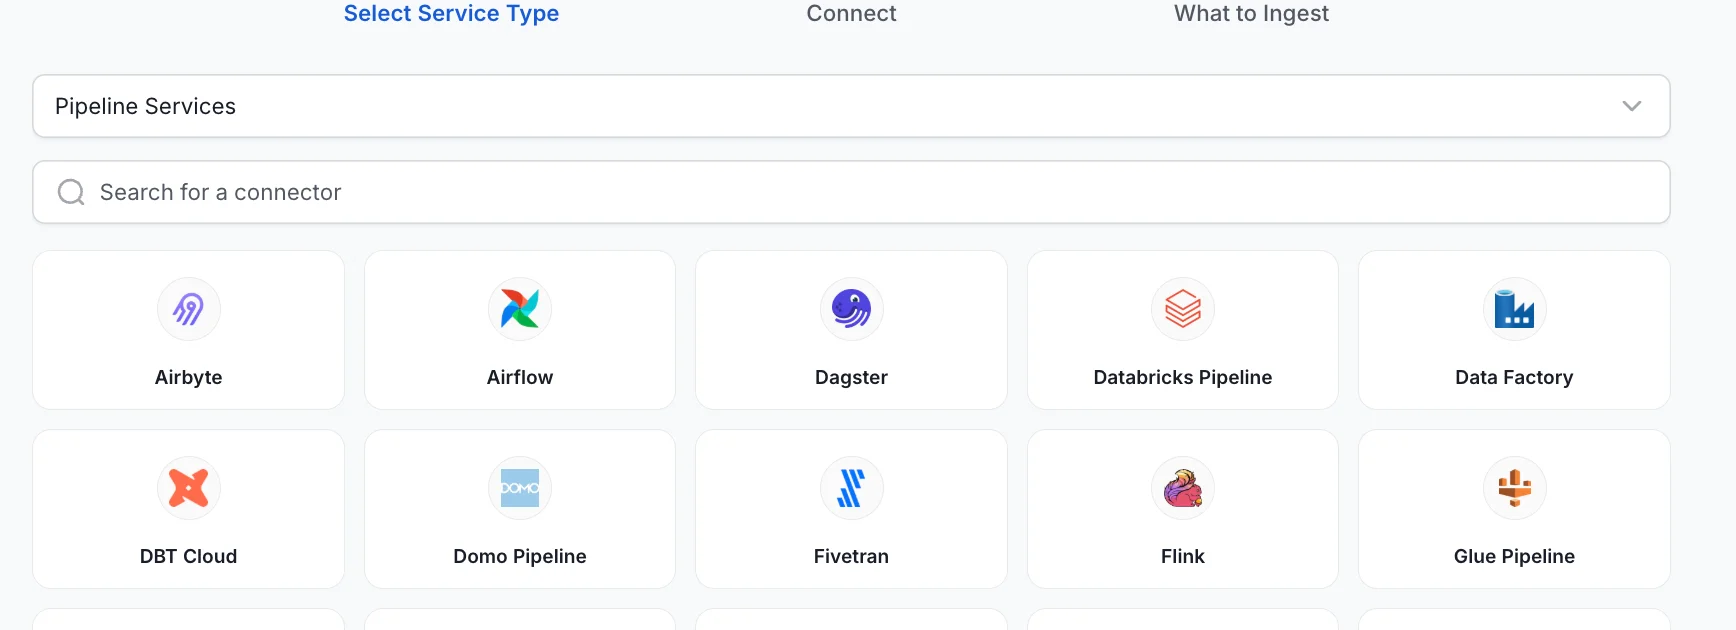Choose the Airflow pinwheel icon
Image resolution: width=1736 pixels, height=630 pixels.
point(520,309)
